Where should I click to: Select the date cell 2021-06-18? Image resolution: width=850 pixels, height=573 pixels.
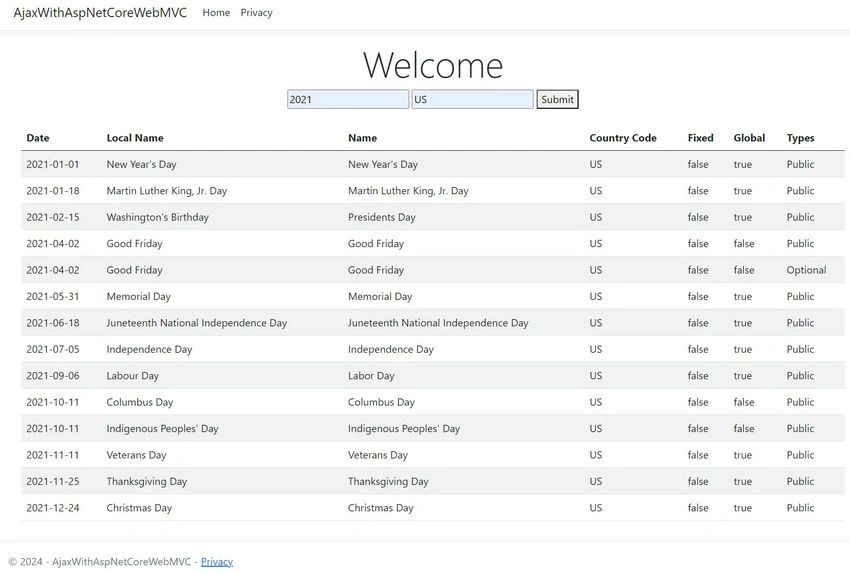point(53,323)
